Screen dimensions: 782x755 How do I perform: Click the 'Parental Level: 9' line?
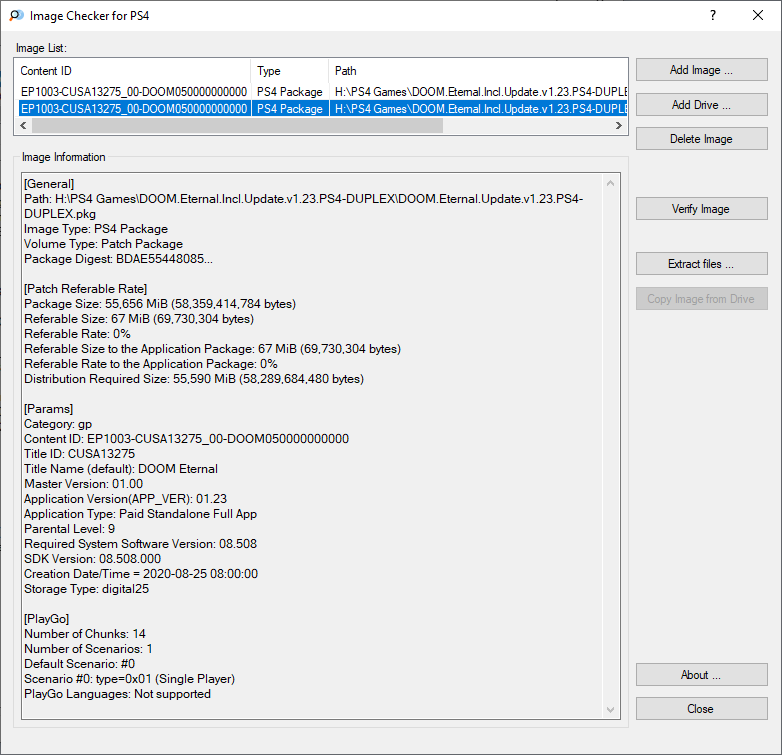tap(69, 529)
